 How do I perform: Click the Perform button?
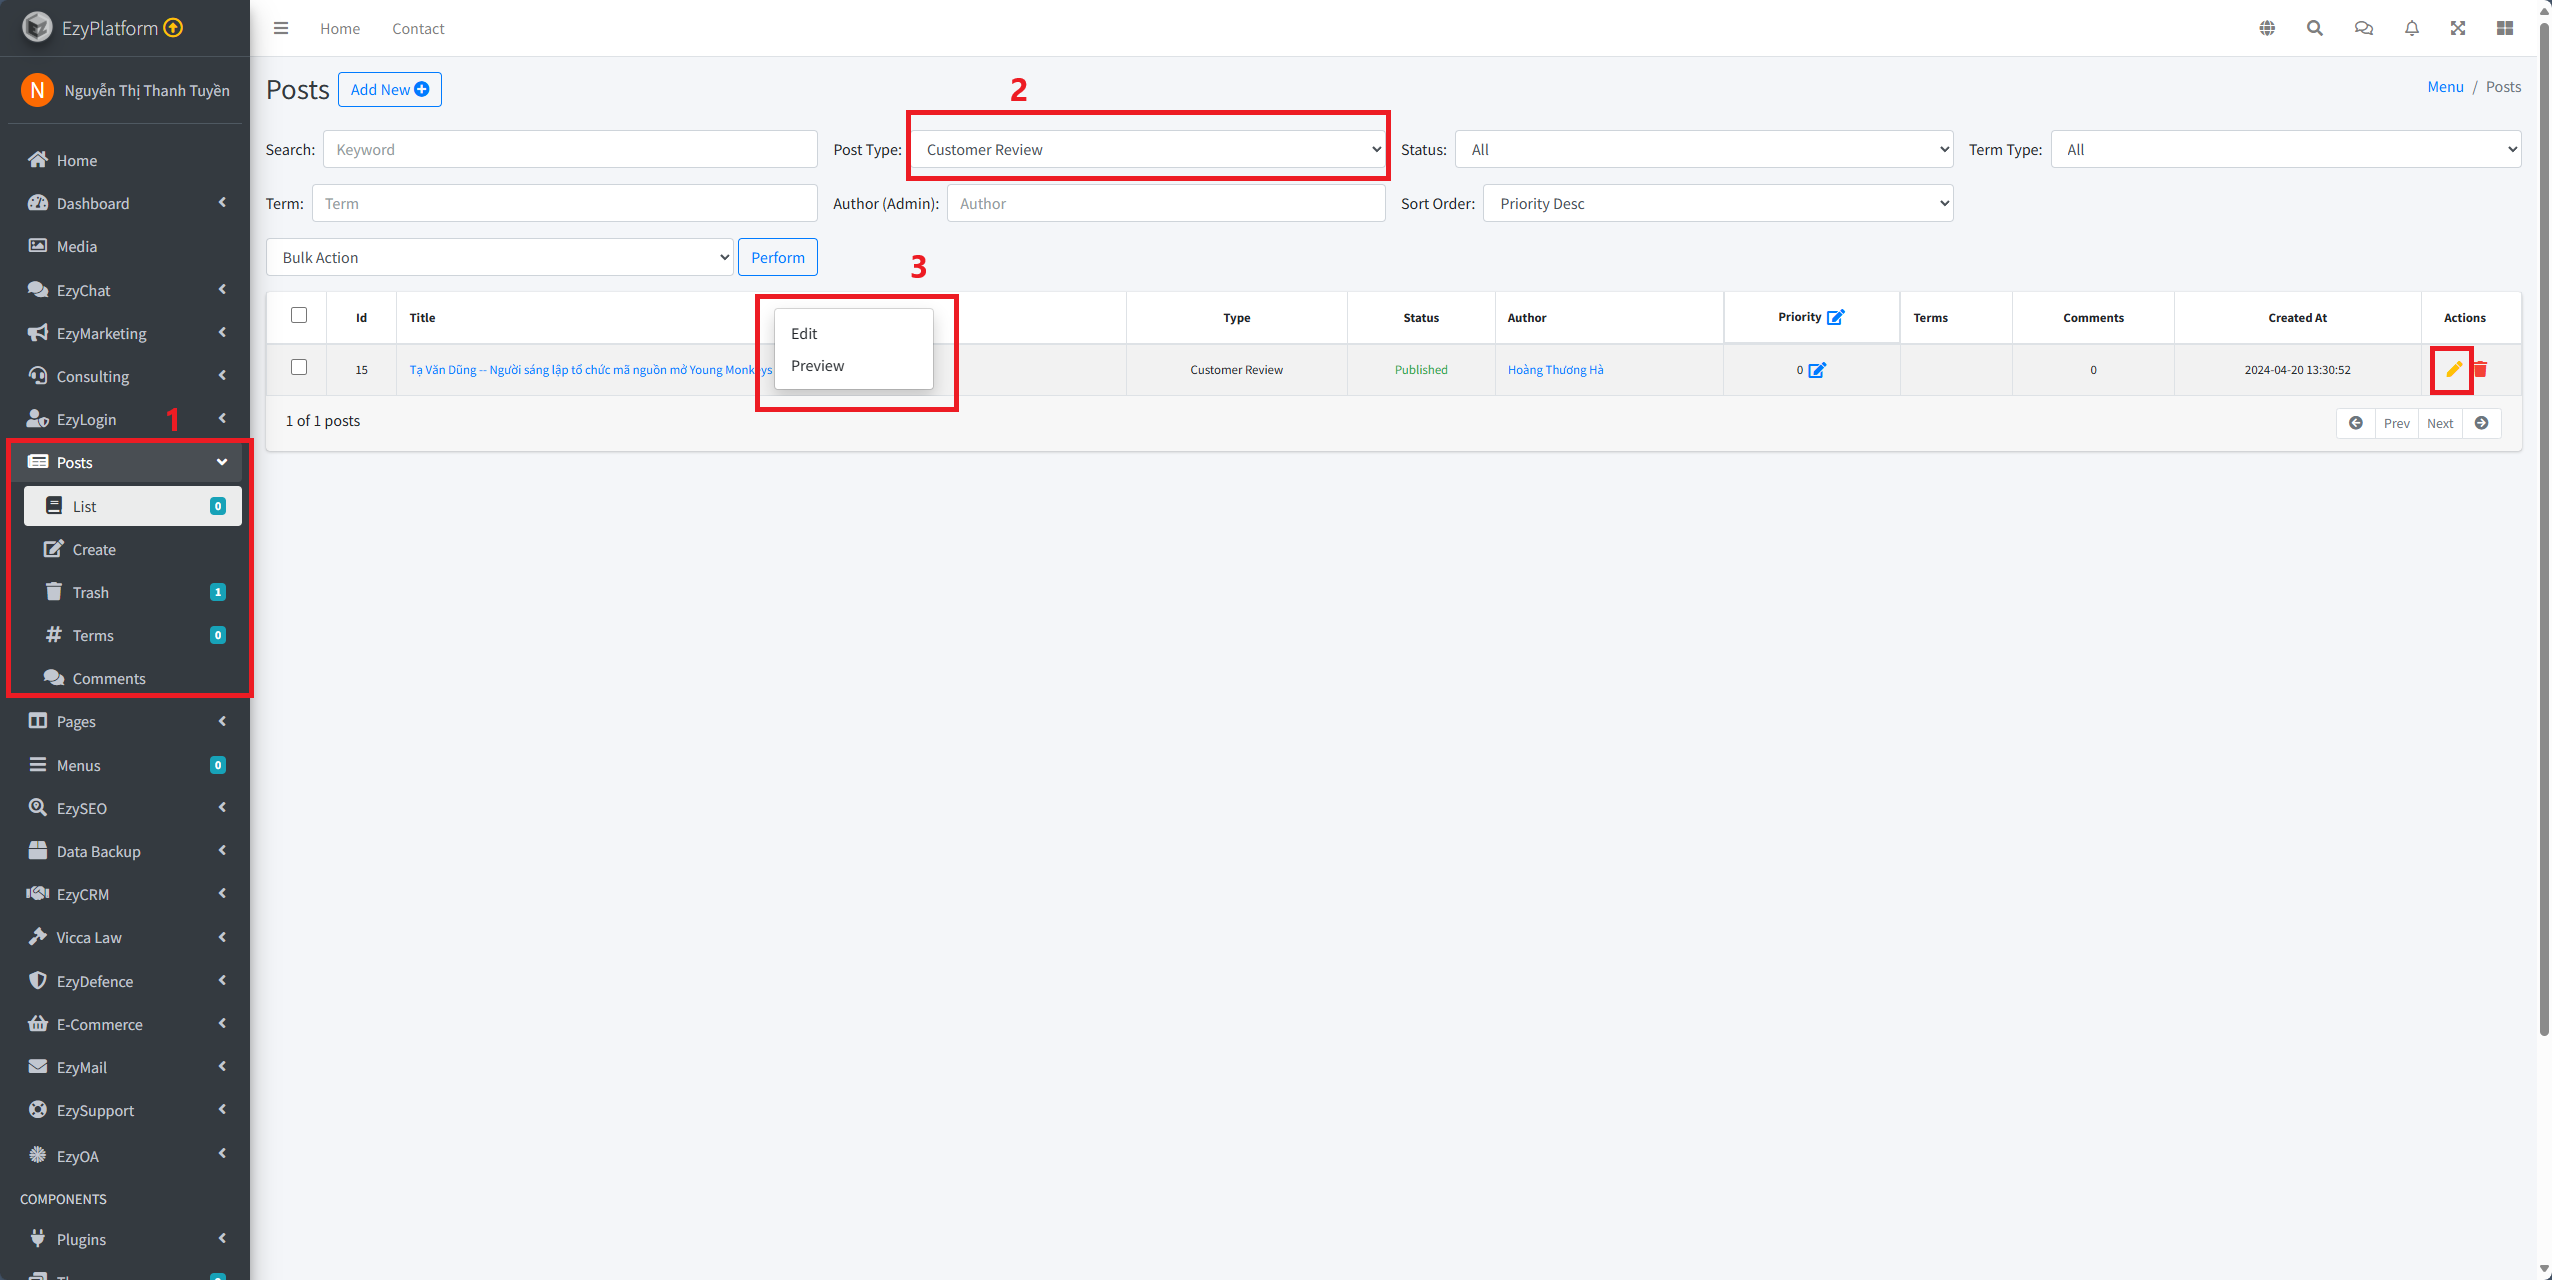(778, 257)
